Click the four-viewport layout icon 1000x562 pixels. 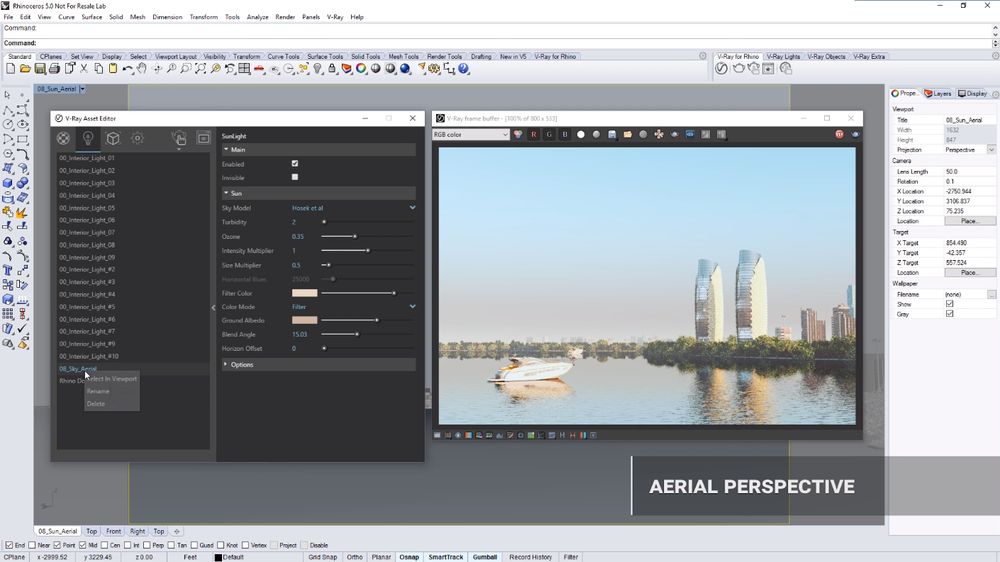coord(244,69)
